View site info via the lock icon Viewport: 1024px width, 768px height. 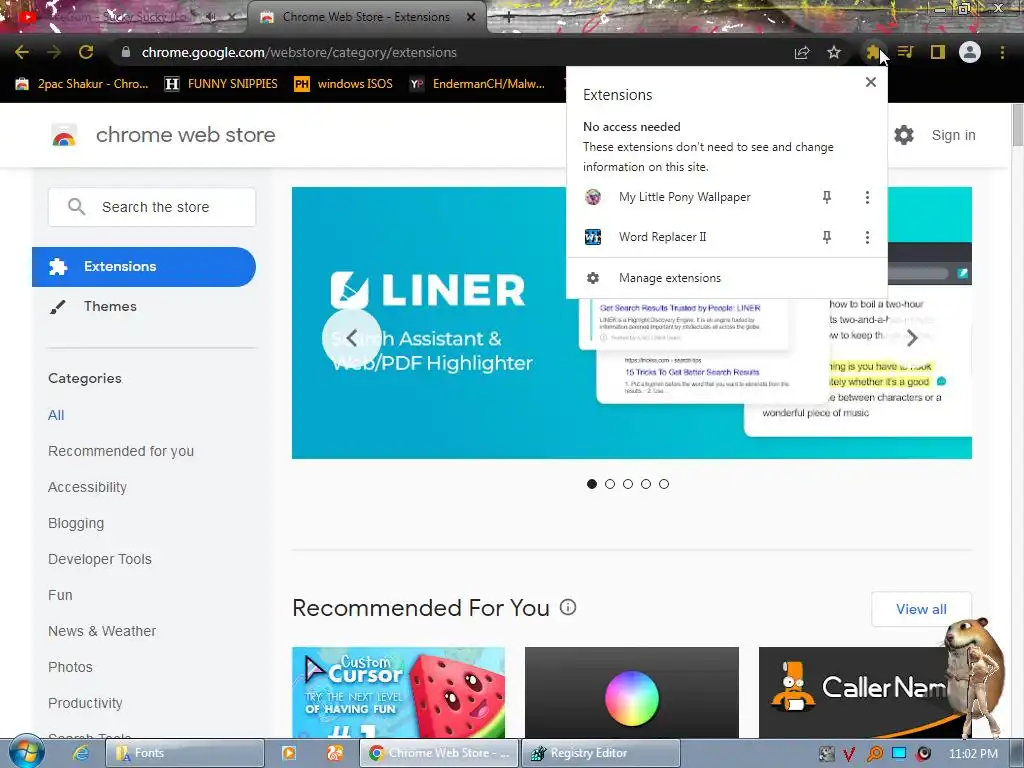click(x=126, y=52)
